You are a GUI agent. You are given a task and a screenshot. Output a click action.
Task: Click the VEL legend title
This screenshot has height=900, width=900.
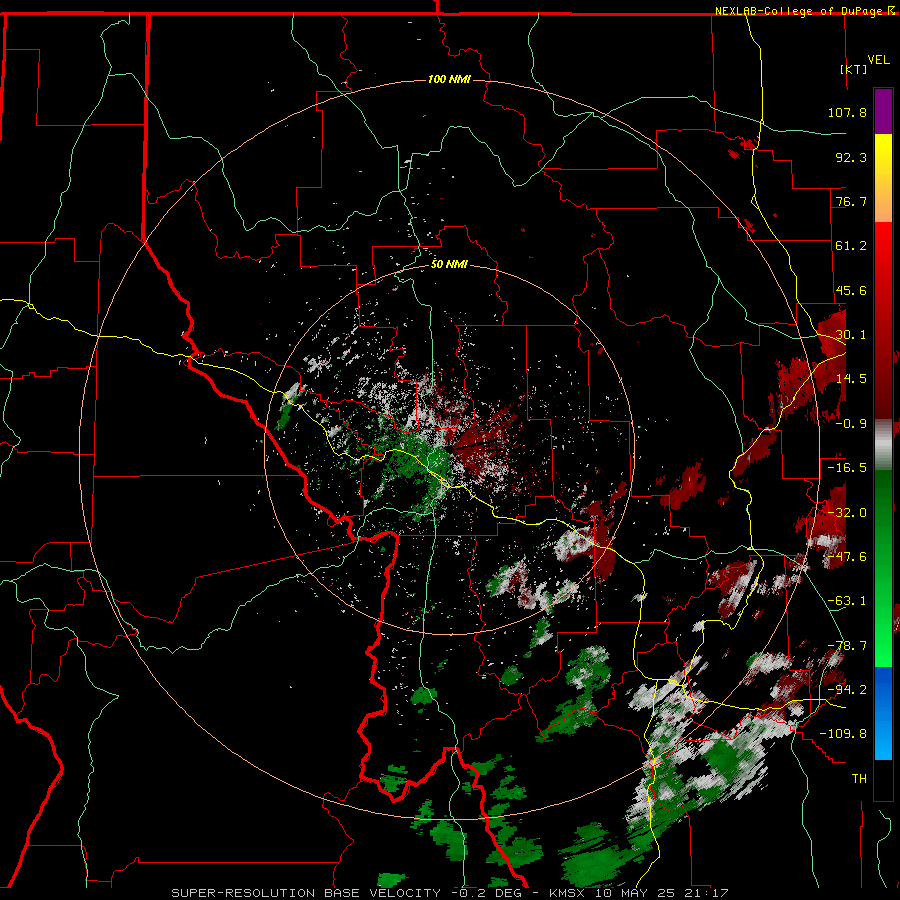(x=878, y=60)
